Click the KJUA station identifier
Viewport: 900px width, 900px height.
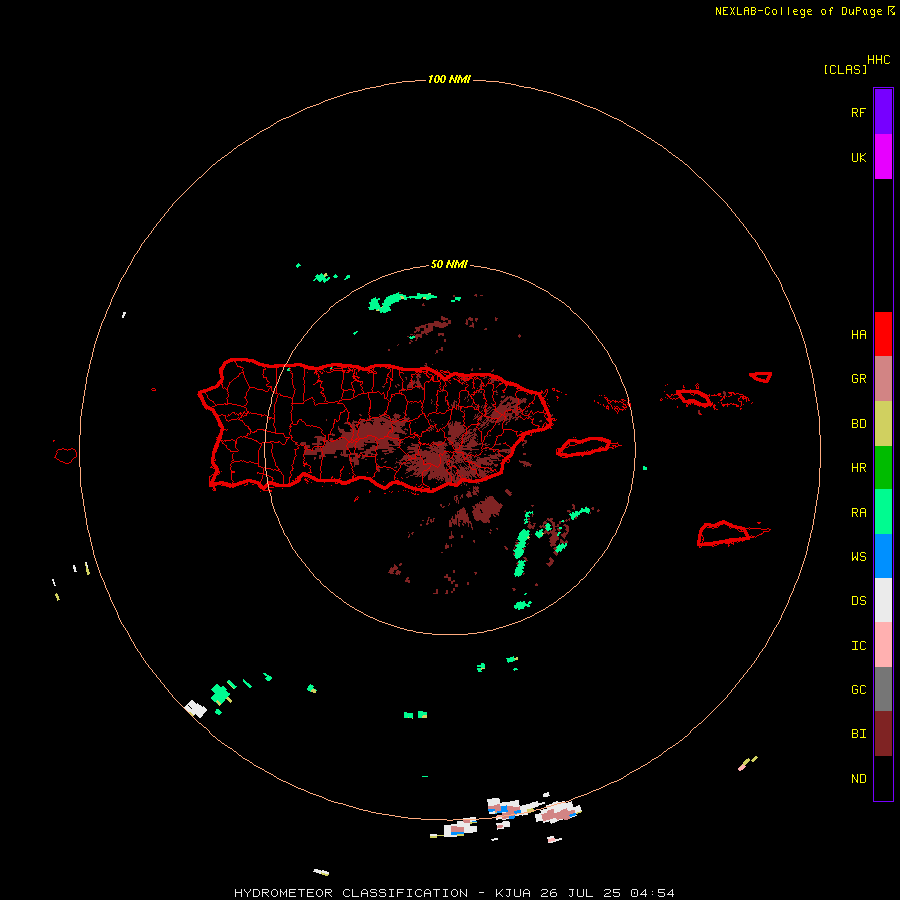pos(513,893)
